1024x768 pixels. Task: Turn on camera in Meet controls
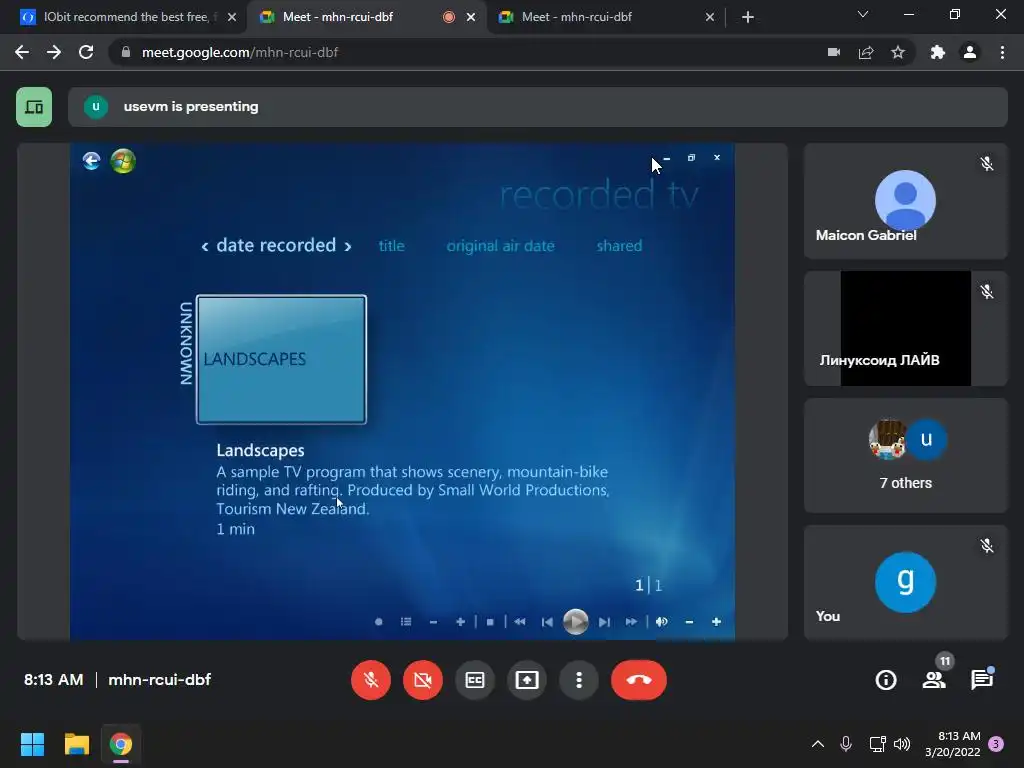click(423, 680)
